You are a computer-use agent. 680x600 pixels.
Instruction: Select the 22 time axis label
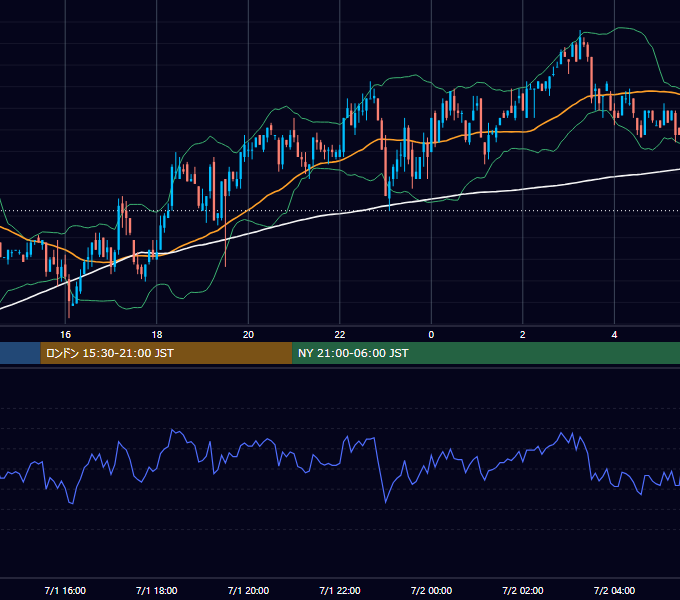340,335
